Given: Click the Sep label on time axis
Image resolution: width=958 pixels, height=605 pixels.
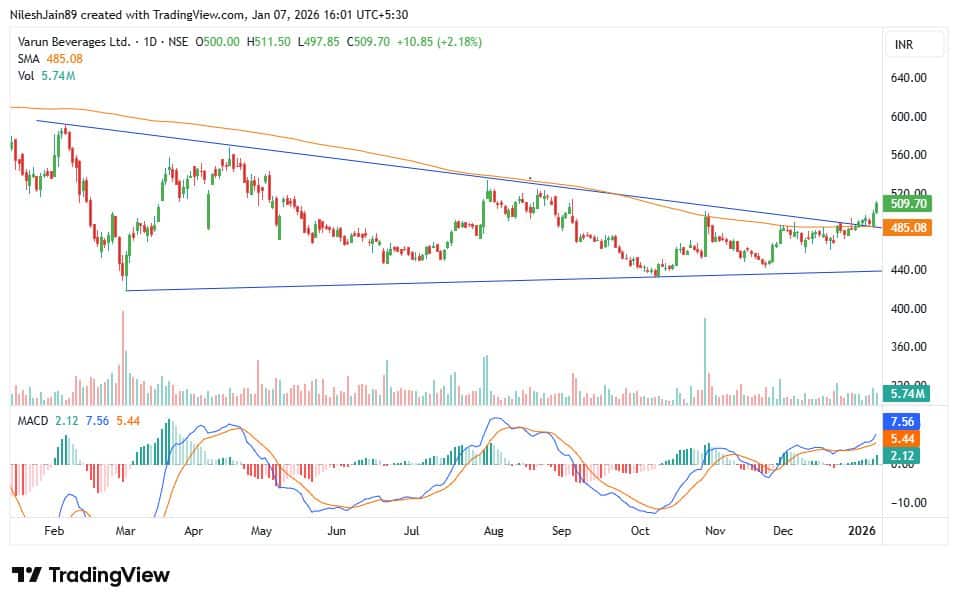Looking at the screenshot, I should click(561, 530).
